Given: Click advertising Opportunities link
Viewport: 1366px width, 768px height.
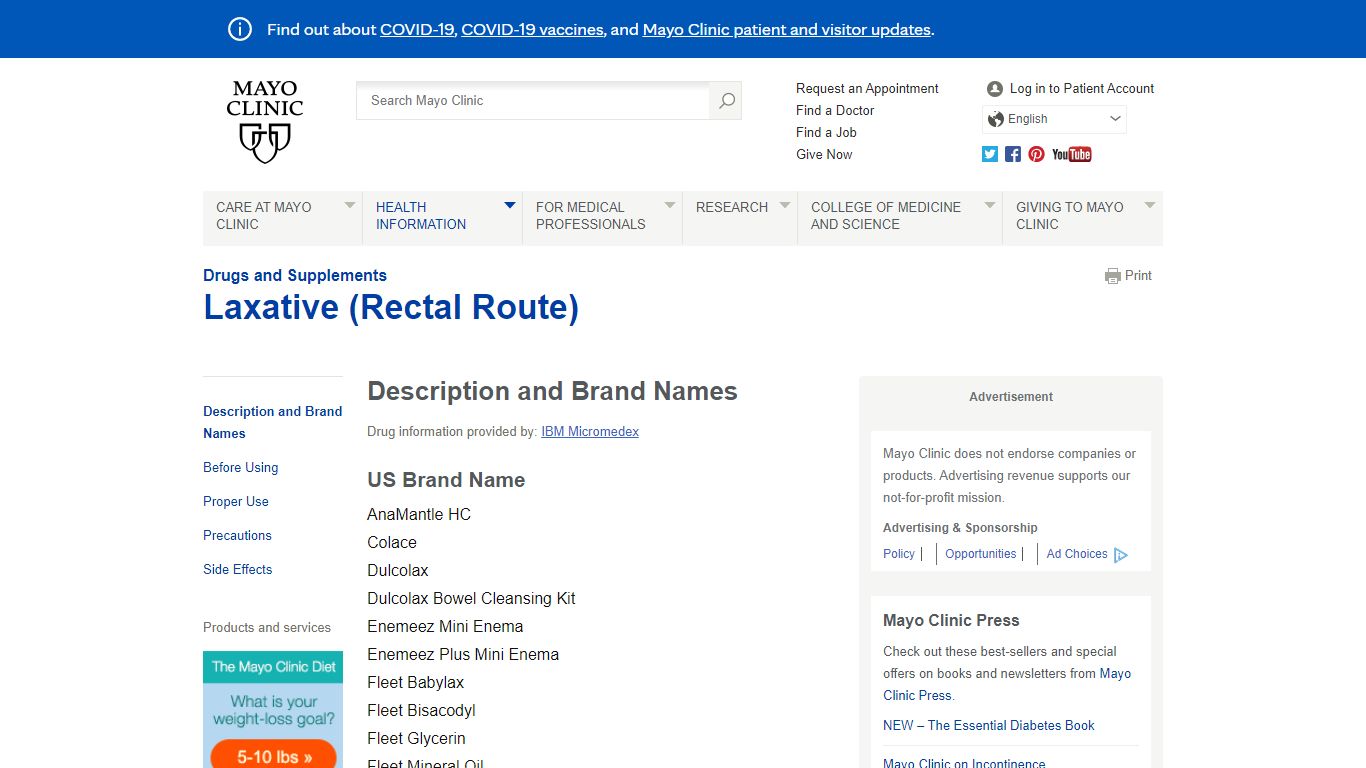Looking at the screenshot, I should 981,554.
